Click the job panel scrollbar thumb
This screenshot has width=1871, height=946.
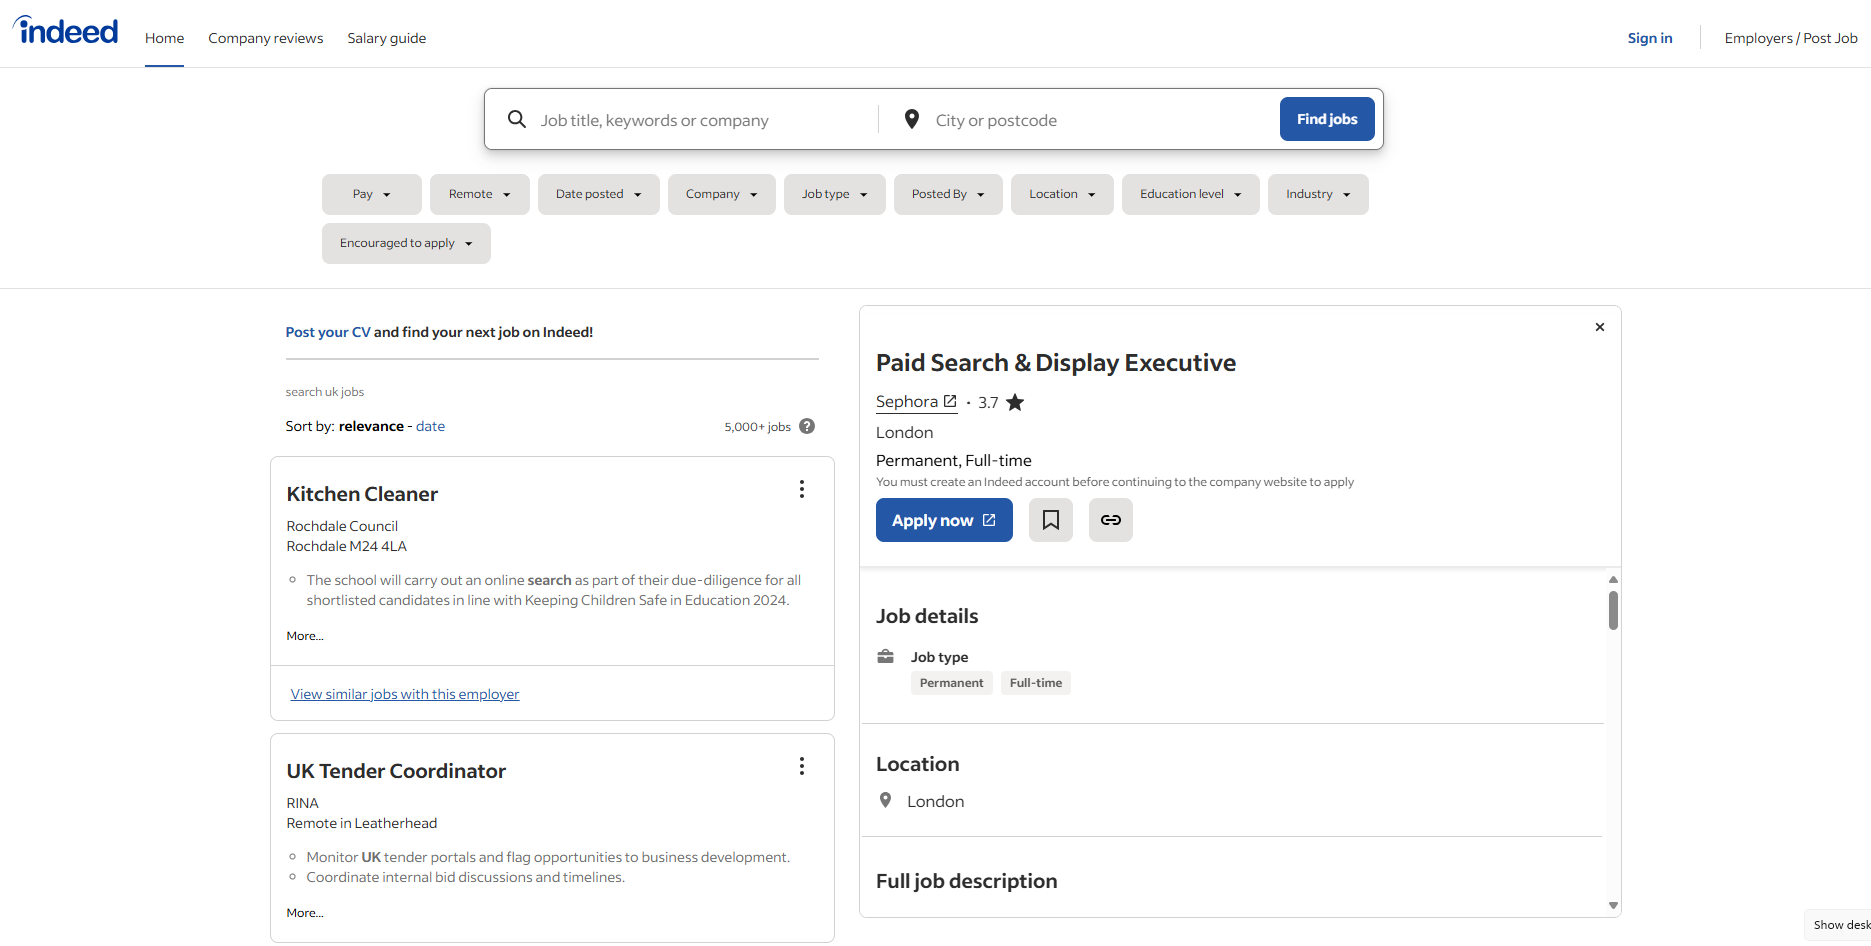click(x=1613, y=610)
